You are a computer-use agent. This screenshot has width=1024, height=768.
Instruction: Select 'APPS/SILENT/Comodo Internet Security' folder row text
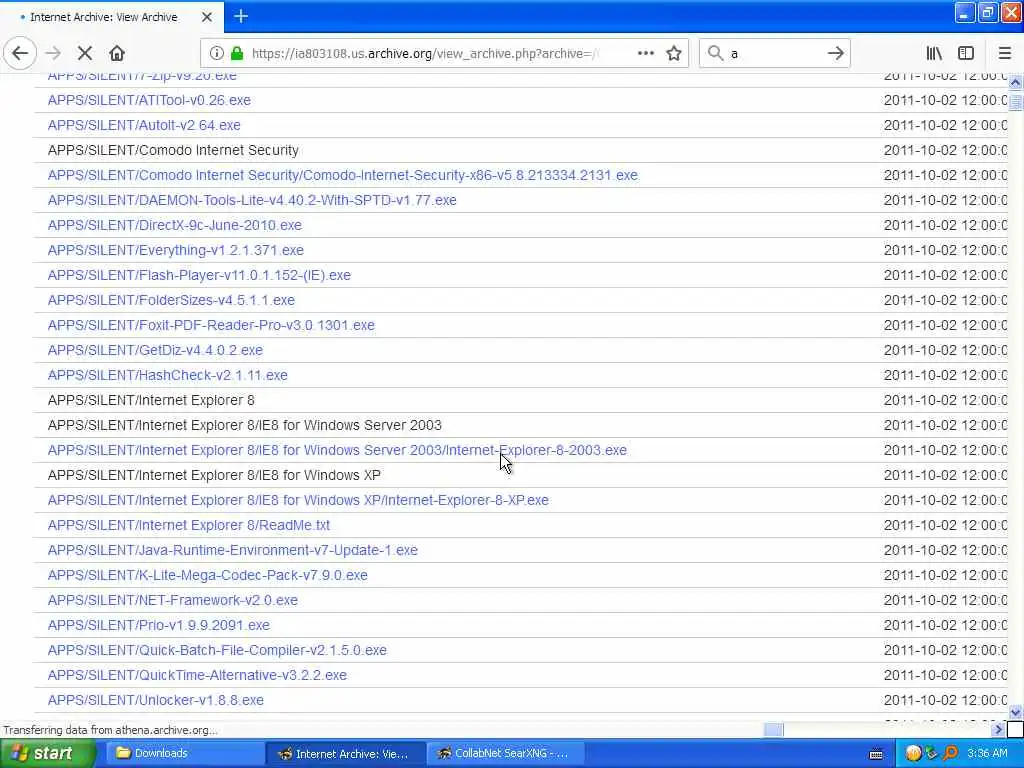pos(173,150)
